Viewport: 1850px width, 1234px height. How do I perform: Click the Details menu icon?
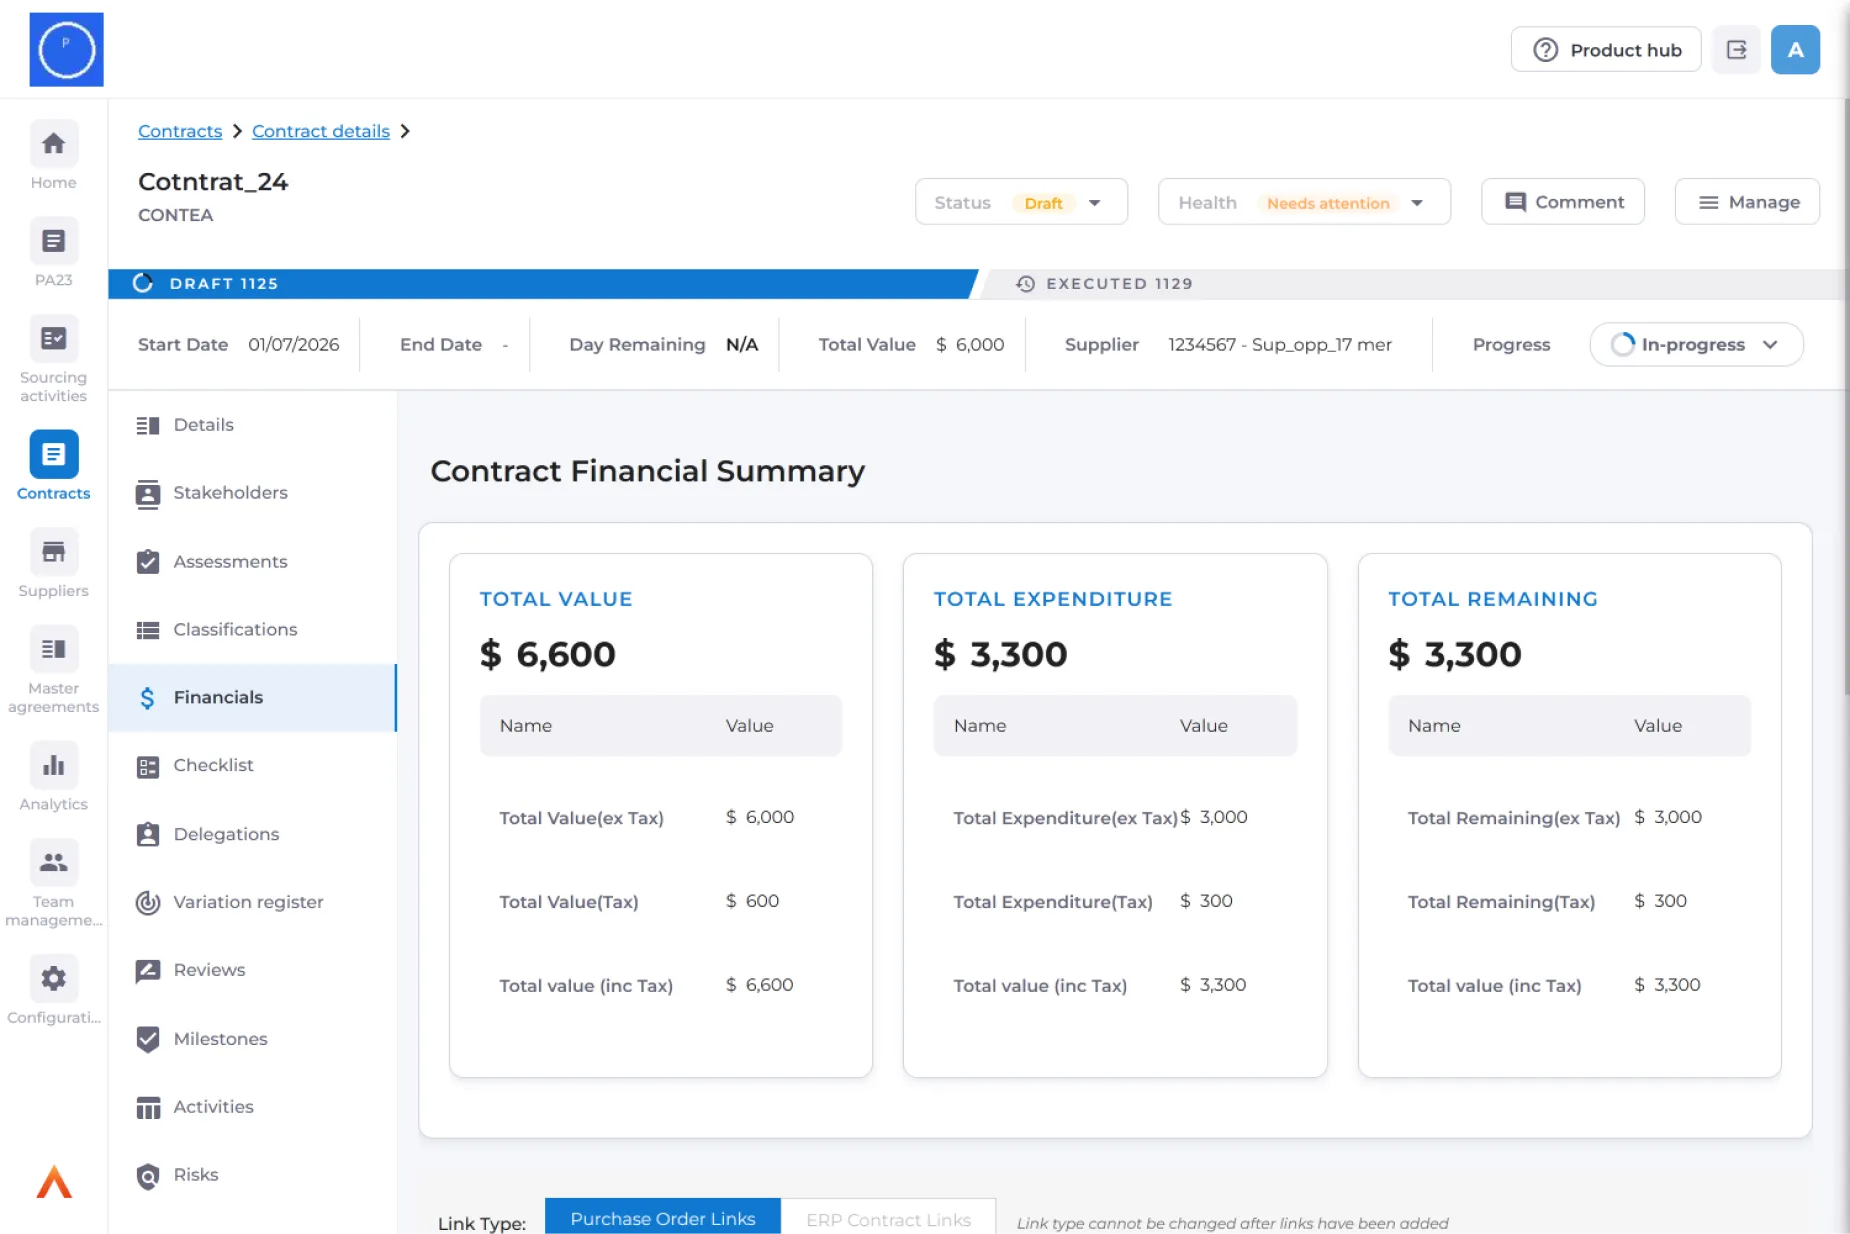tap(148, 425)
